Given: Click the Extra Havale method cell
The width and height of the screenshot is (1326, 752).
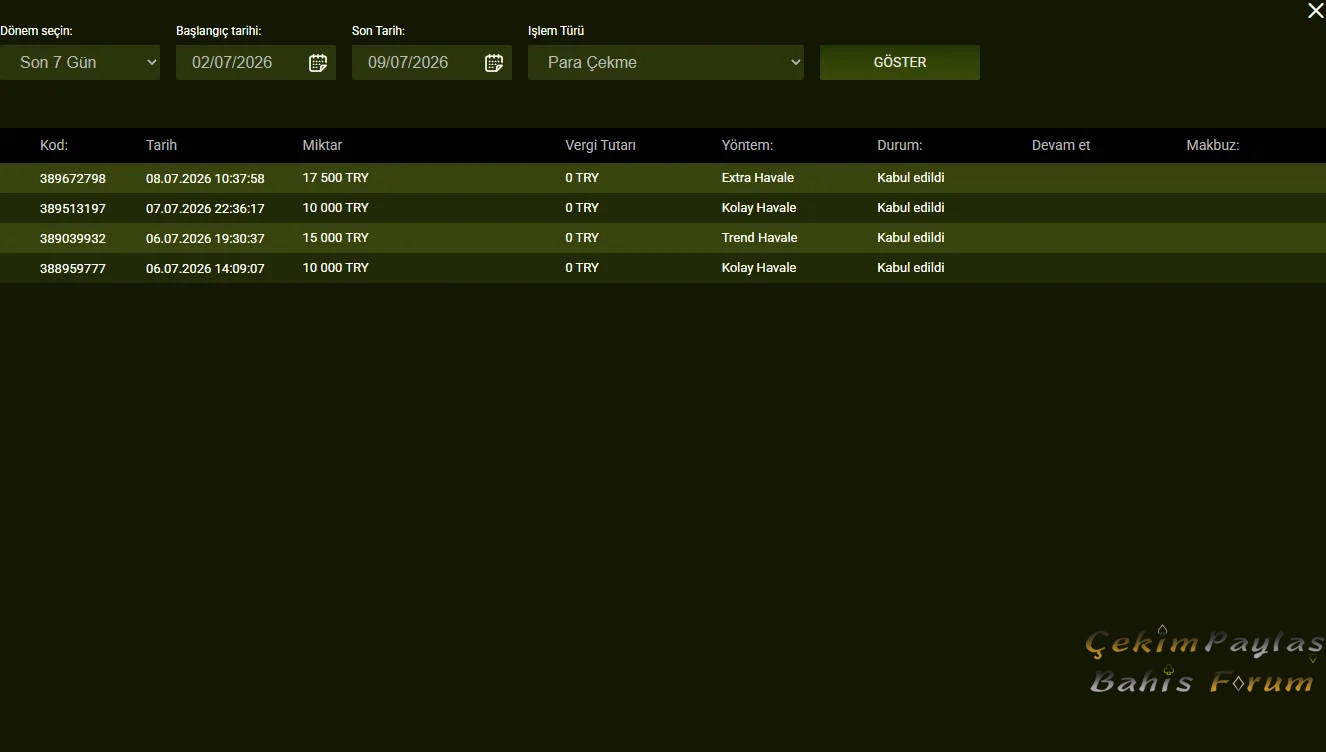Looking at the screenshot, I should click(x=757, y=178).
